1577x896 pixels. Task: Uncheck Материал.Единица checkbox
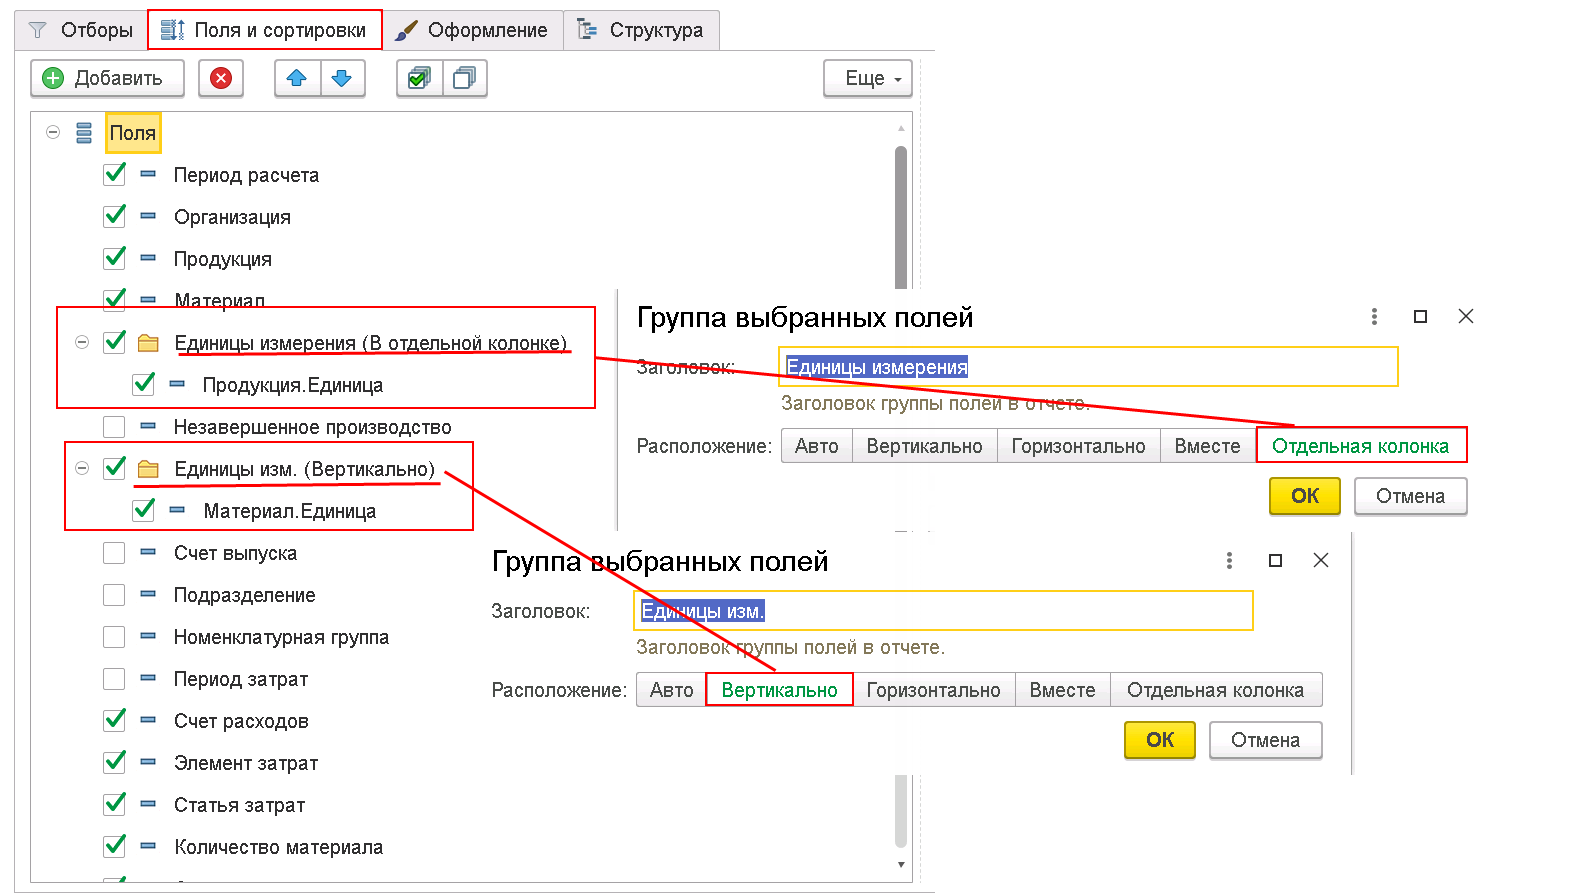click(144, 510)
